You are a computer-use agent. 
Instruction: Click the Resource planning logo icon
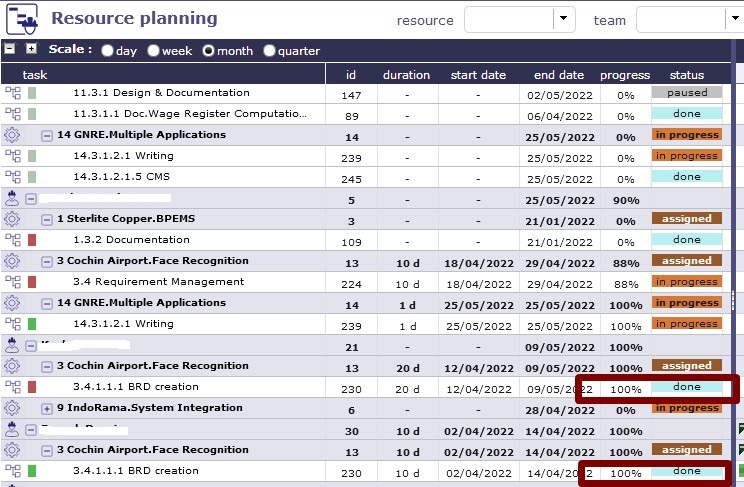(x=23, y=19)
